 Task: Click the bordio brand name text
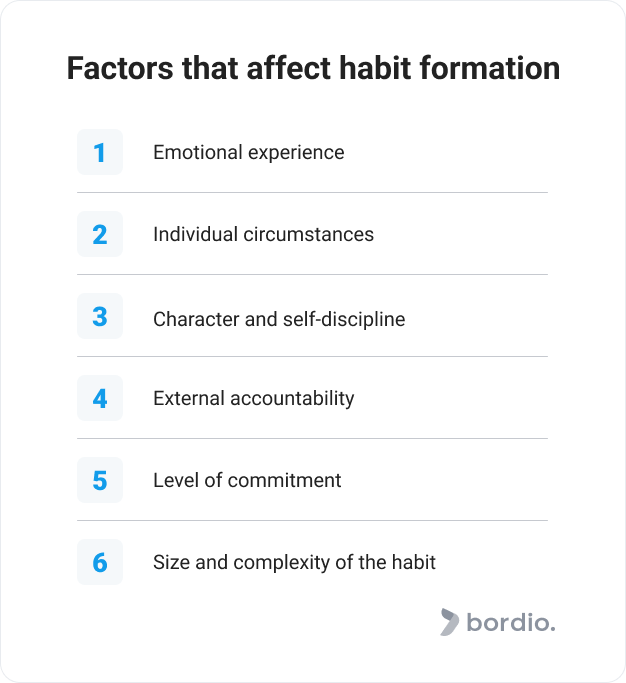(x=511, y=622)
